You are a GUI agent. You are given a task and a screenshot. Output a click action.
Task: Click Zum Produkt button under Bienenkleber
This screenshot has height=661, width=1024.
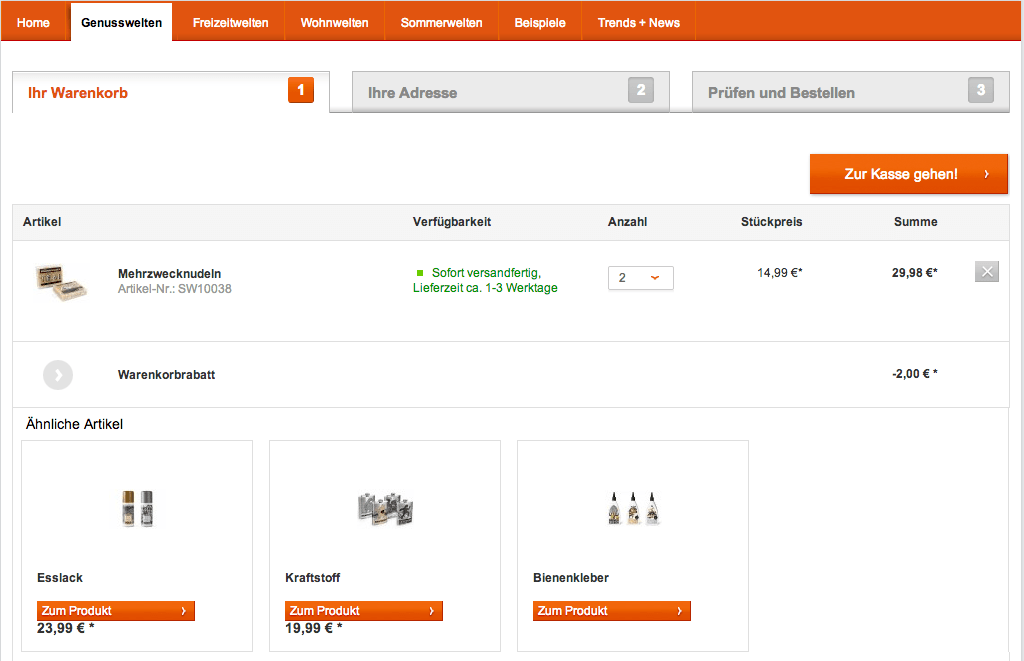(612, 611)
